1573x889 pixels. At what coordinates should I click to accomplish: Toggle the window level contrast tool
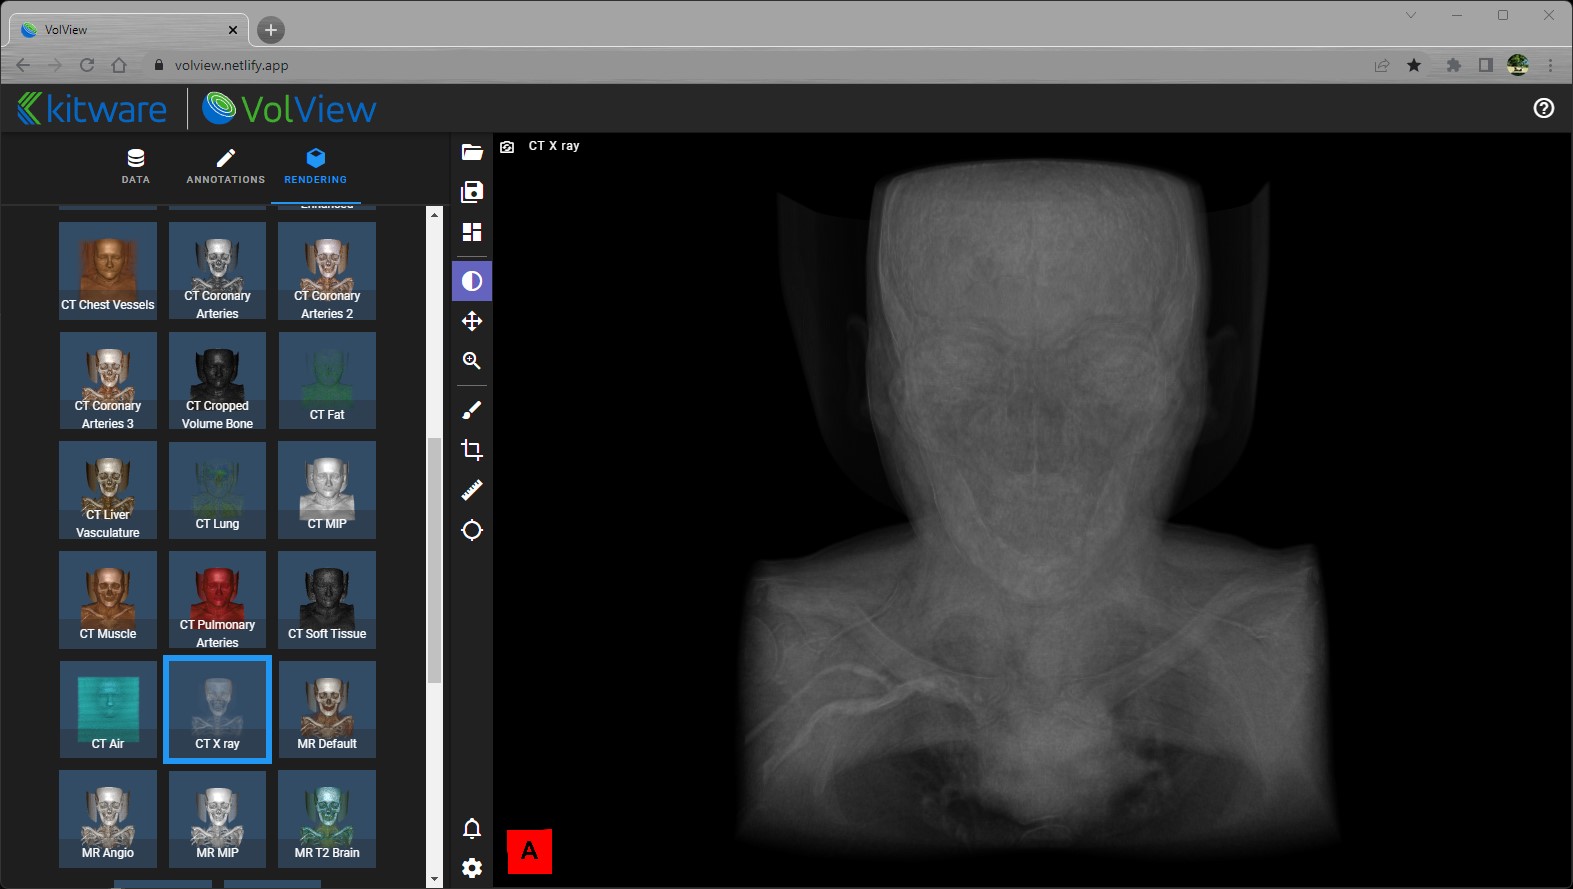472,281
